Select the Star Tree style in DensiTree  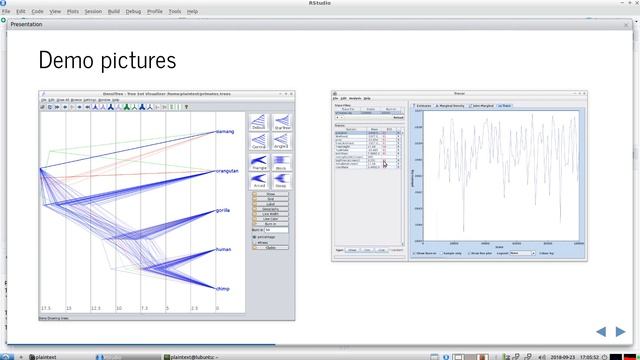pyautogui.click(x=282, y=122)
